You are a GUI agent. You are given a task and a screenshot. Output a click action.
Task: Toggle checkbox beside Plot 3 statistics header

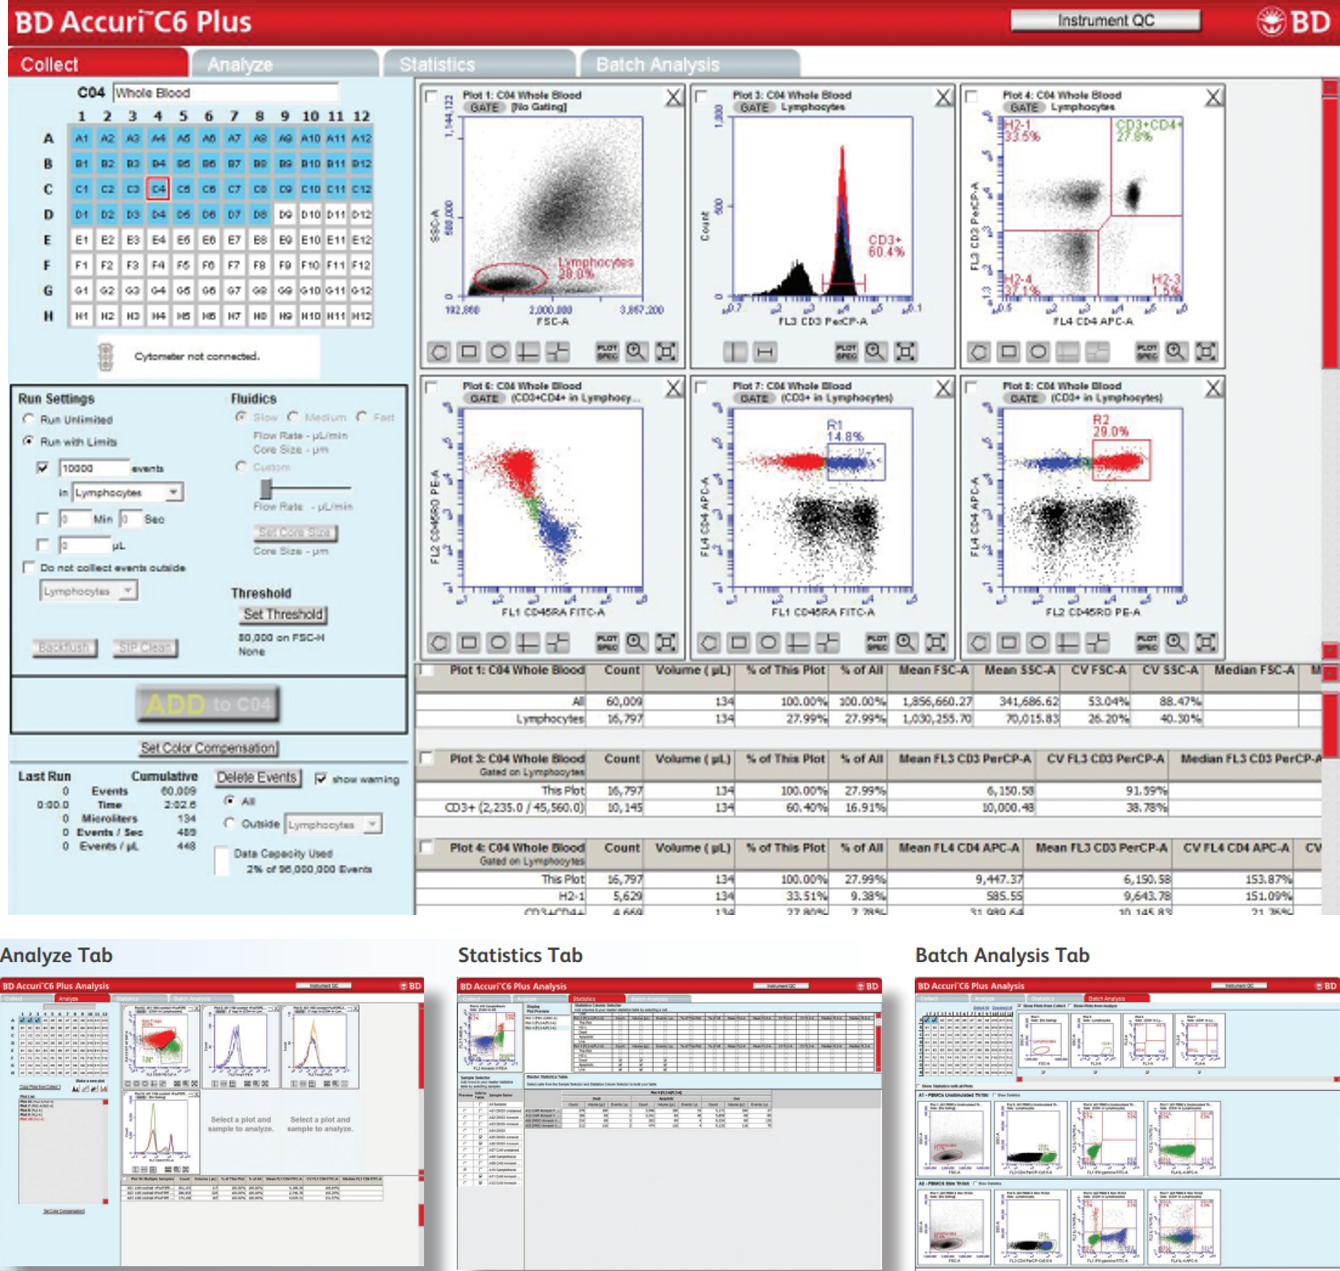(427, 758)
